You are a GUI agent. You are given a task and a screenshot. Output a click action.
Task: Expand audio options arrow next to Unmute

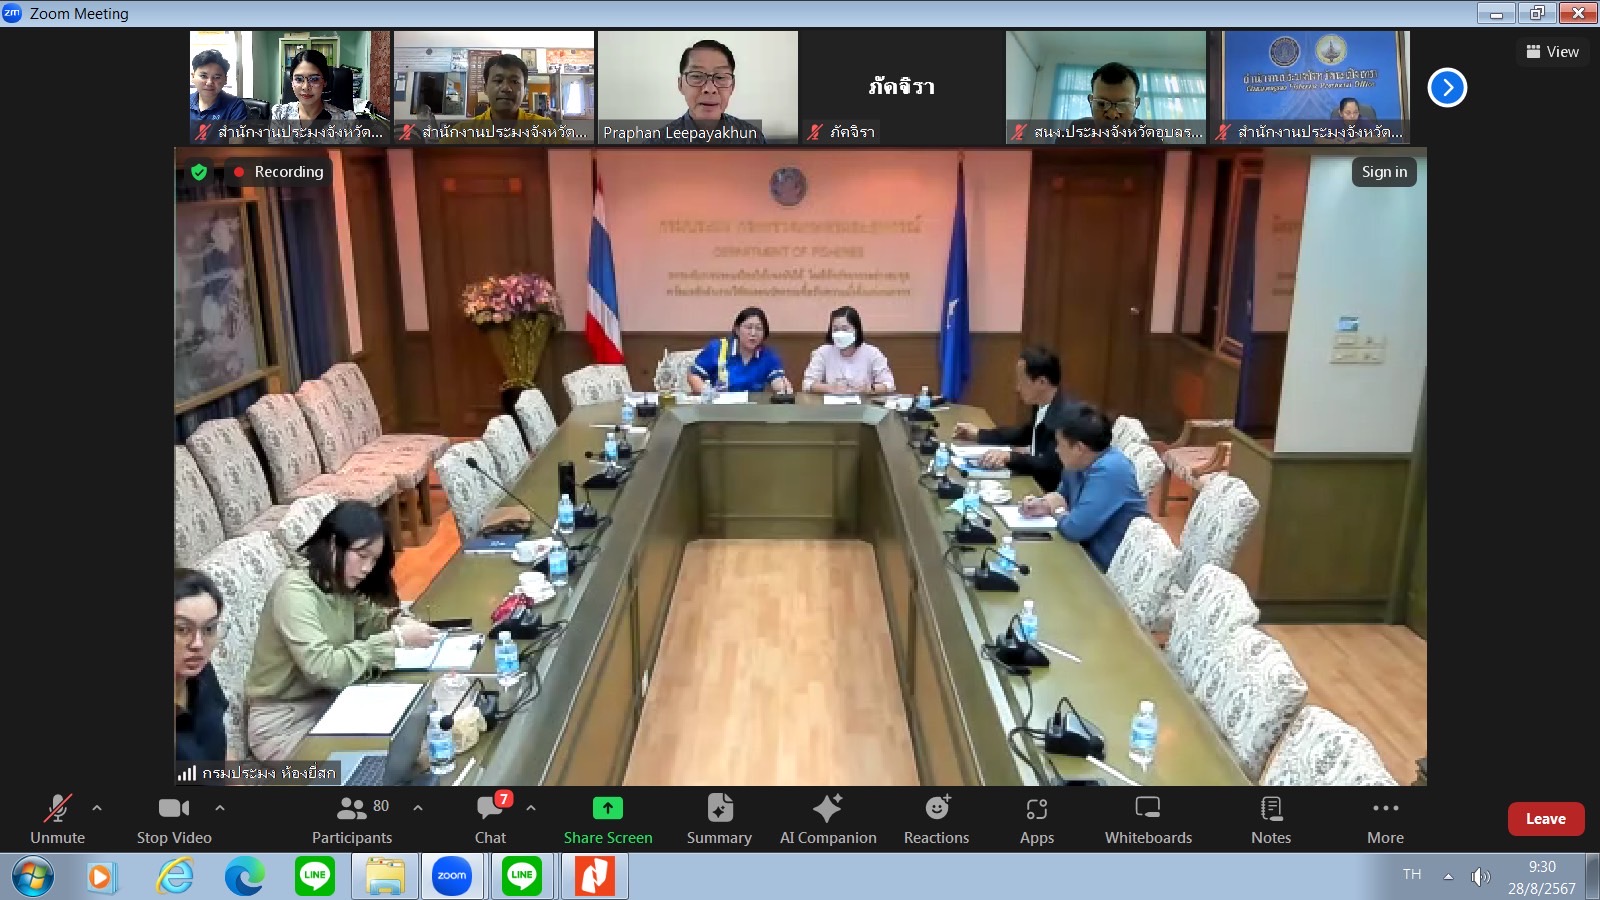(97, 808)
